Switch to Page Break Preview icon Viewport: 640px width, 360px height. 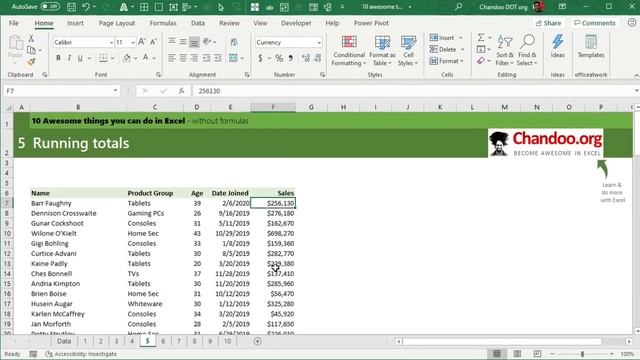tap(537, 354)
